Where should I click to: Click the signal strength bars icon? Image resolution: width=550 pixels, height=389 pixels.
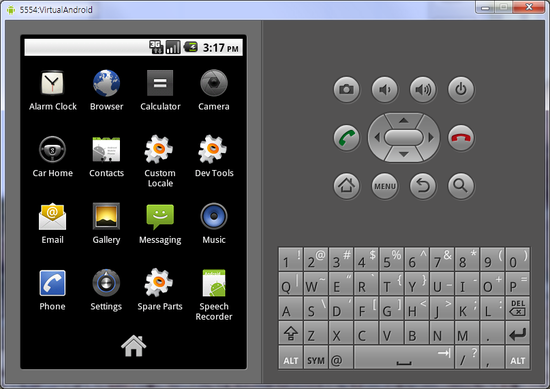click(173, 47)
